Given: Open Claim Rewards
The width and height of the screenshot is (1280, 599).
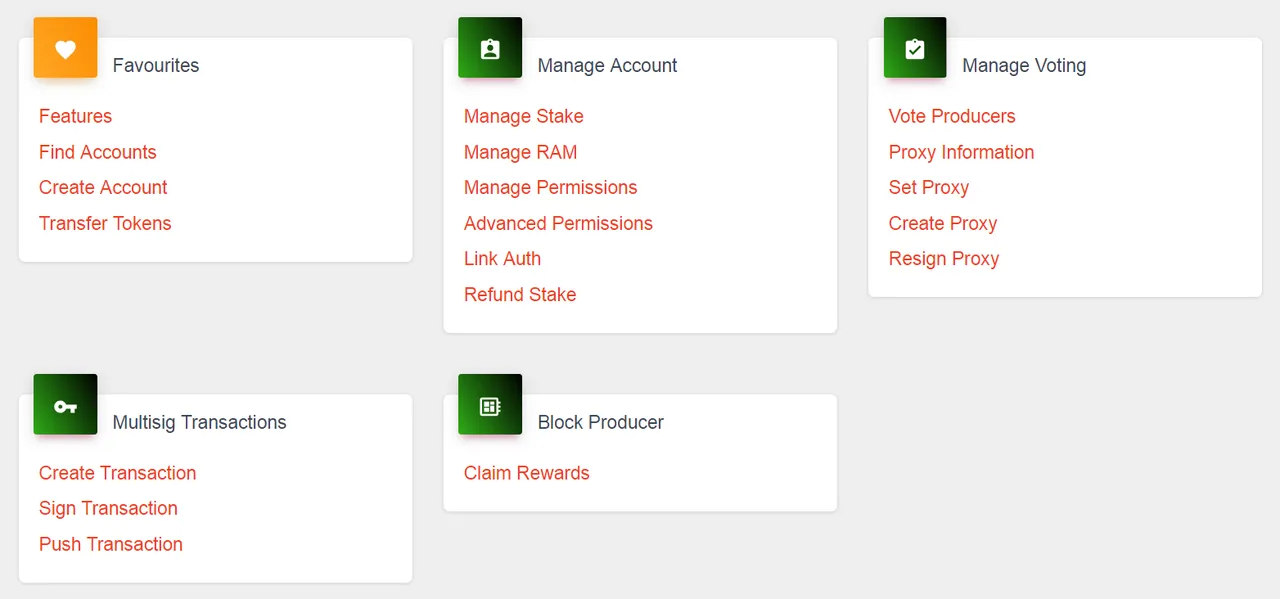Looking at the screenshot, I should [x=527, y=473].
